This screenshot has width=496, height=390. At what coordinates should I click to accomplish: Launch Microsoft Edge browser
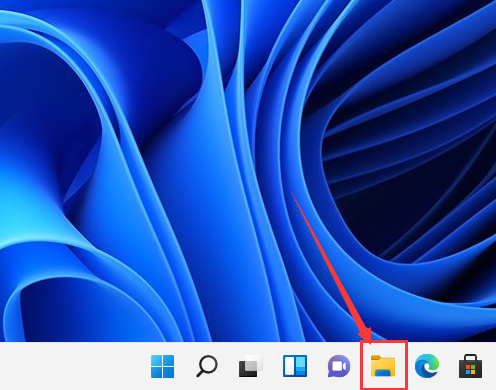[x=427, y=366]
